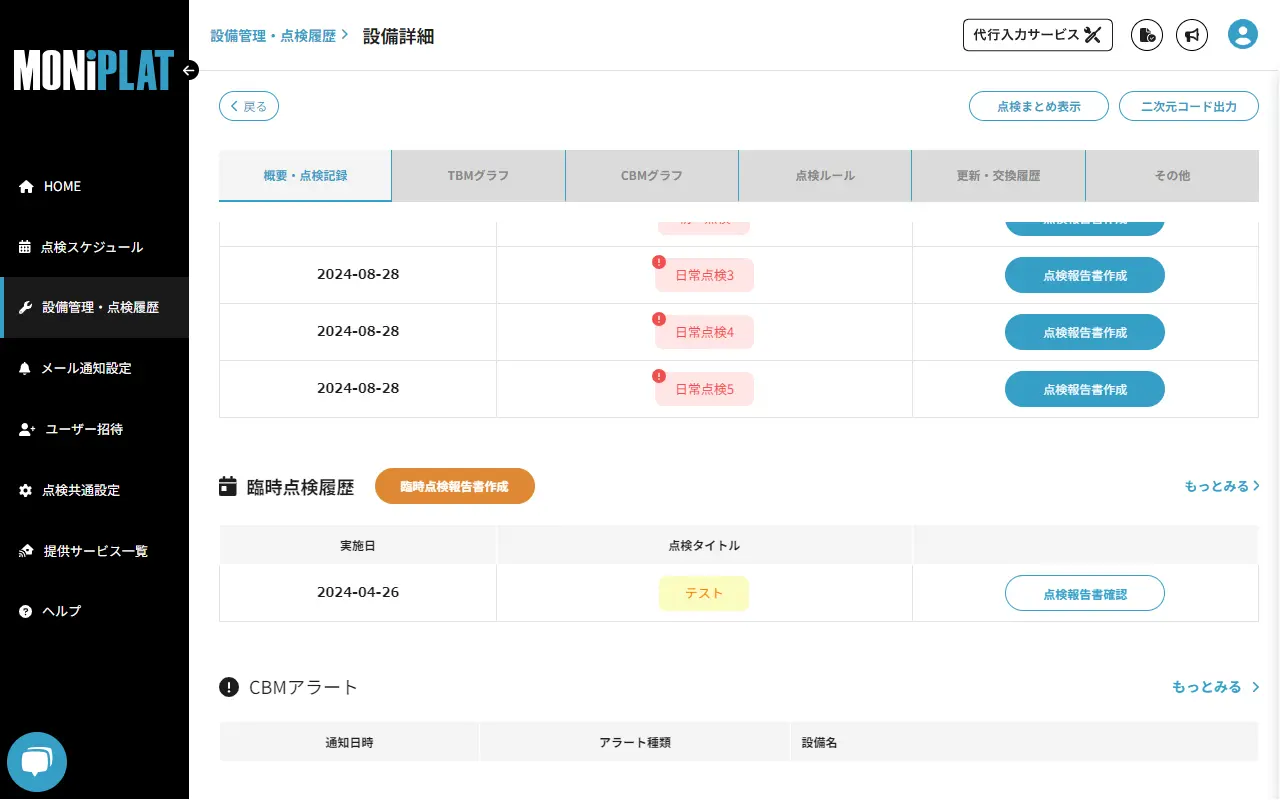
Task: Open 点検共通設定 in the sidebar
Action: (x=80, y=490)
